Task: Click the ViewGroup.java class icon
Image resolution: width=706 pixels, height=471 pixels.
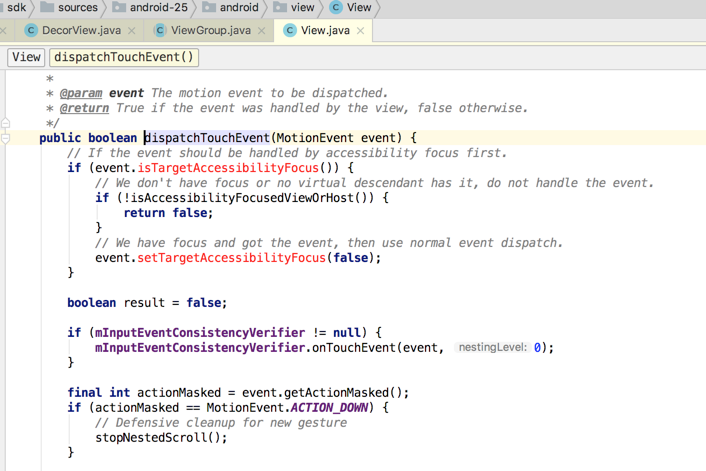Action: point(159,30)
